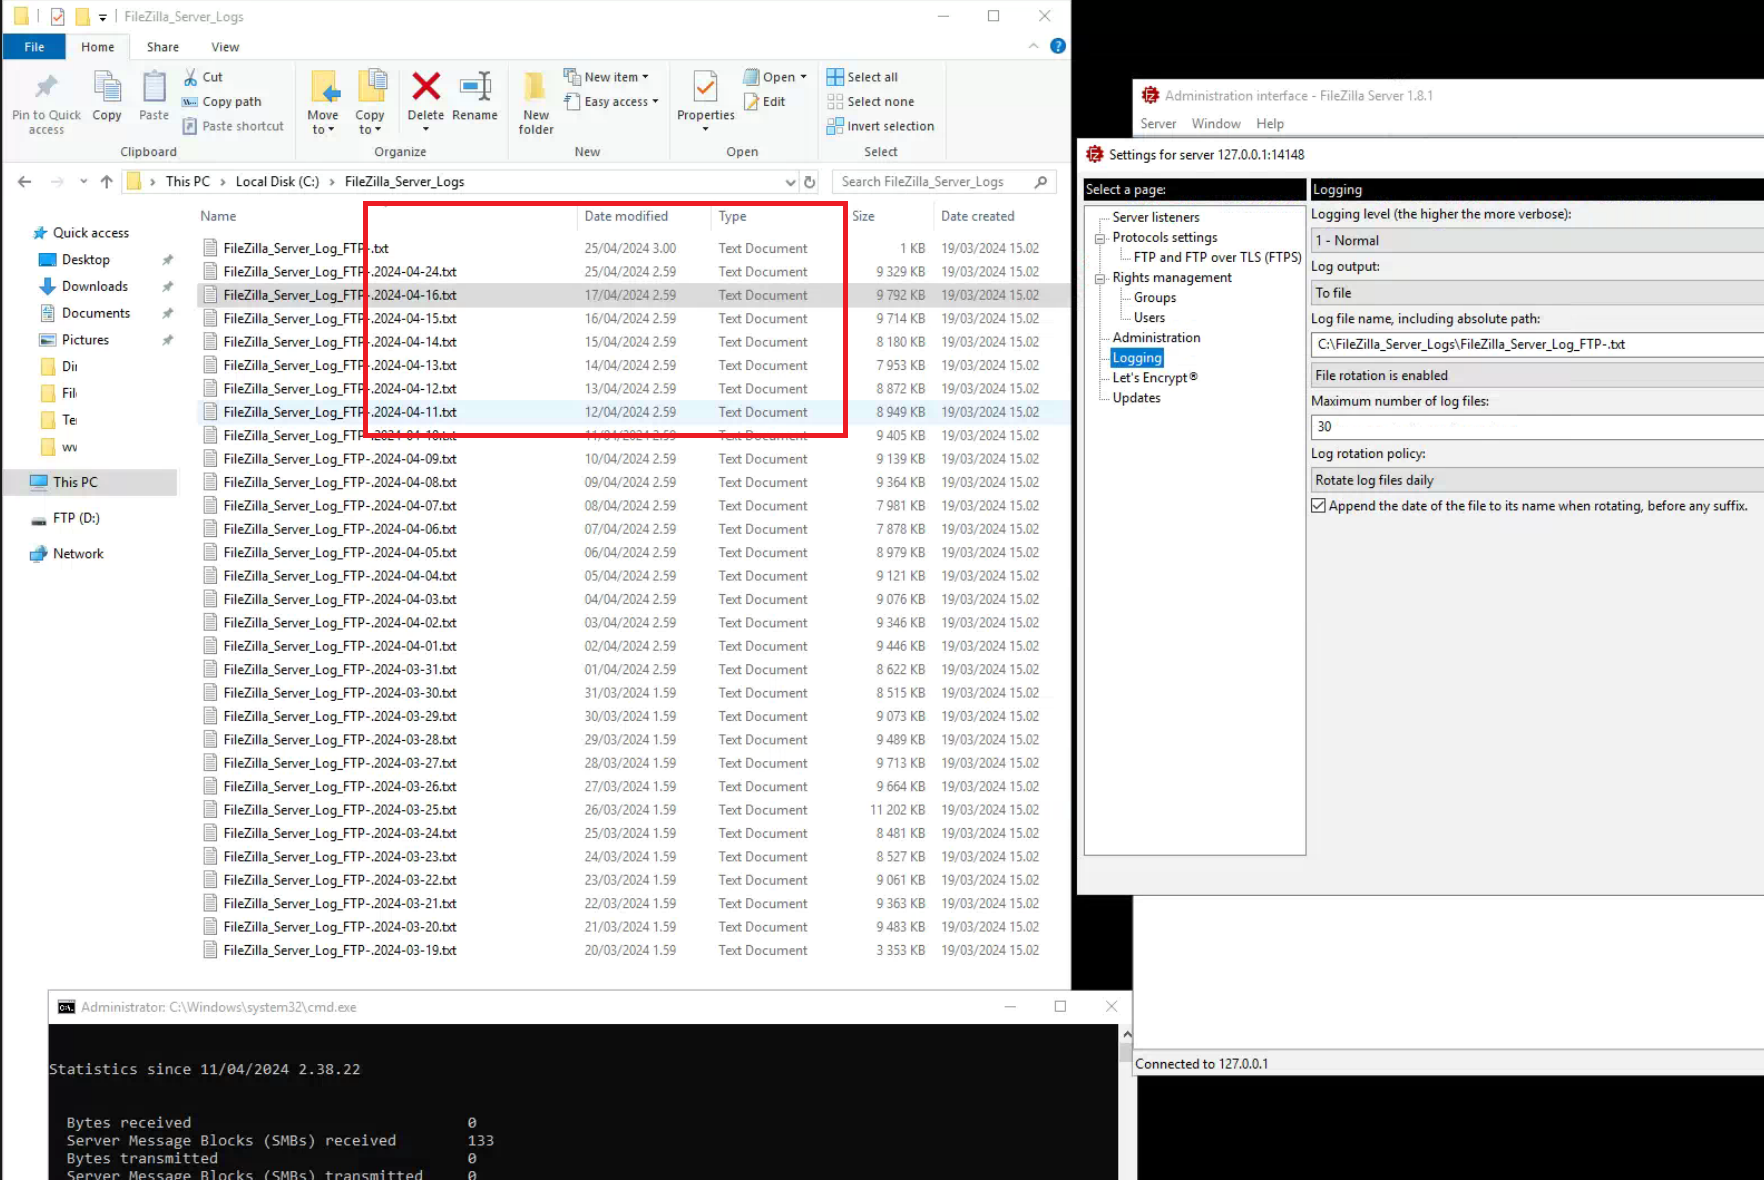This screenshot has width=1764, height=1180.
Task: Click Cut in the Clipboard group
Action: coord(203,77)
